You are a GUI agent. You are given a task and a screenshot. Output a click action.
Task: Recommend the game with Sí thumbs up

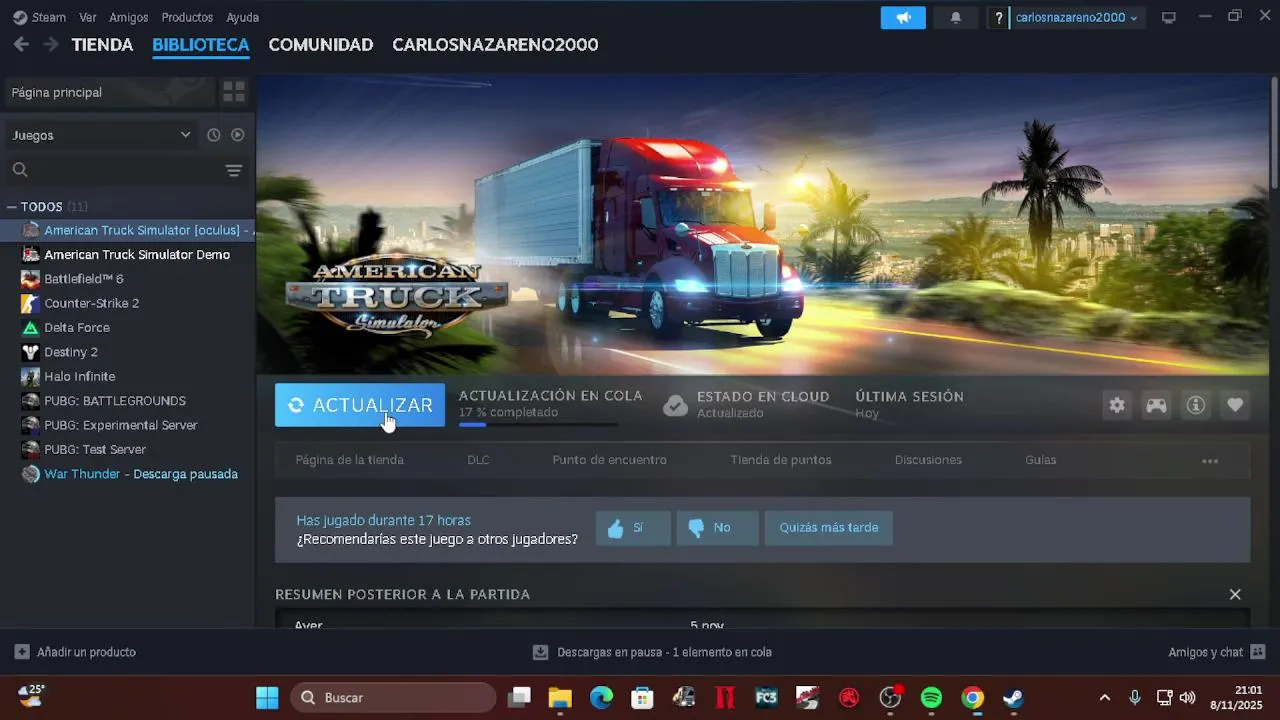point(633,528)
